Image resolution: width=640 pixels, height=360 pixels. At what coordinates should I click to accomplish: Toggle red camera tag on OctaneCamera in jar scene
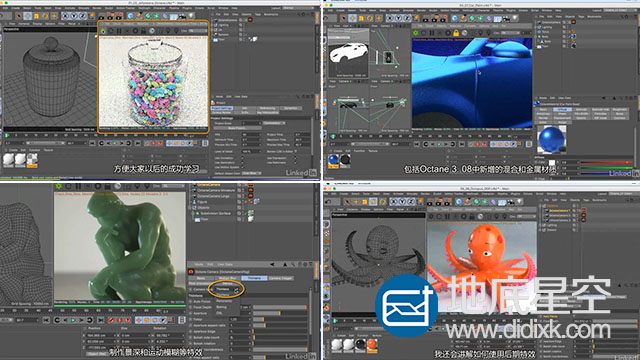(x=250, y=20)
